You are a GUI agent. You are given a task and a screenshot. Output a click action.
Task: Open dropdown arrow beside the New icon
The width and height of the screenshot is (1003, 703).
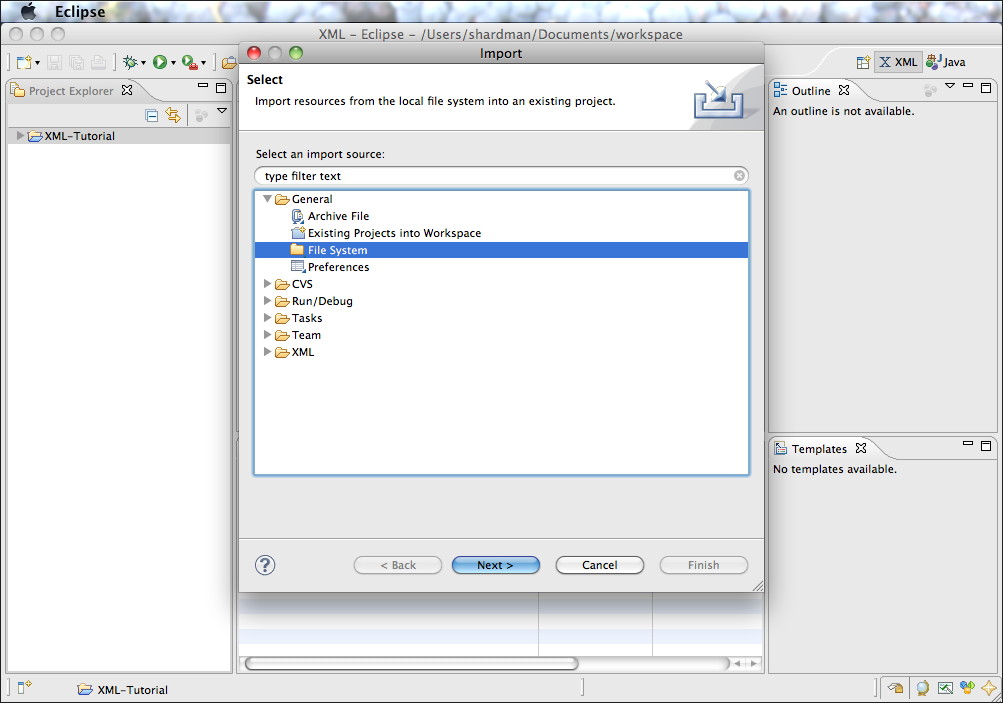pos(37,63)
